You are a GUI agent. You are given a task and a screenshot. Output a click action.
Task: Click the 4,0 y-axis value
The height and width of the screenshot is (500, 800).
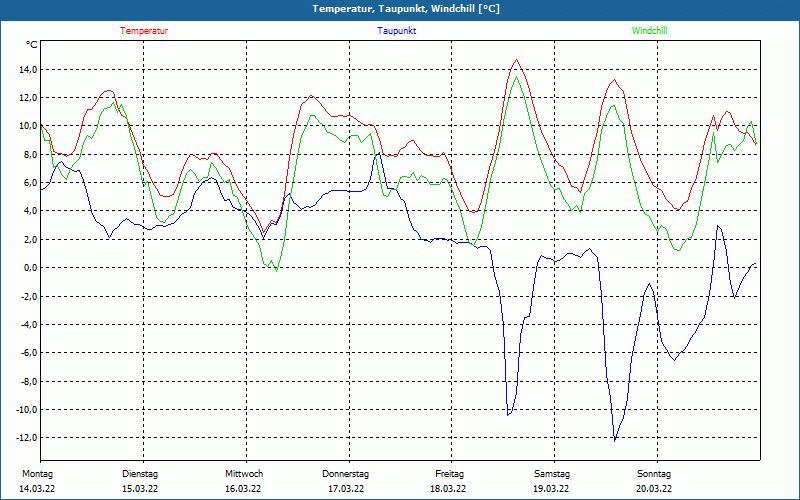tap(30, 211)
